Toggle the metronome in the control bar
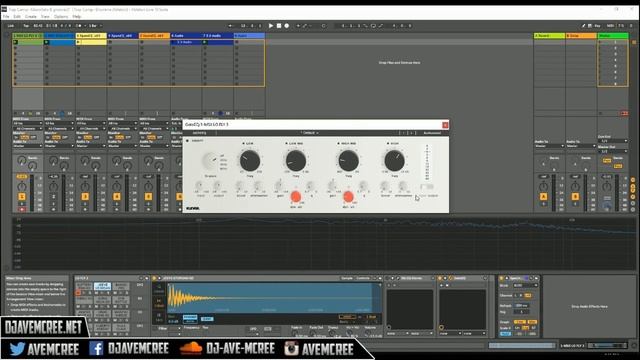640x360 pixels. pyautogui.click(x=79, y=26)
